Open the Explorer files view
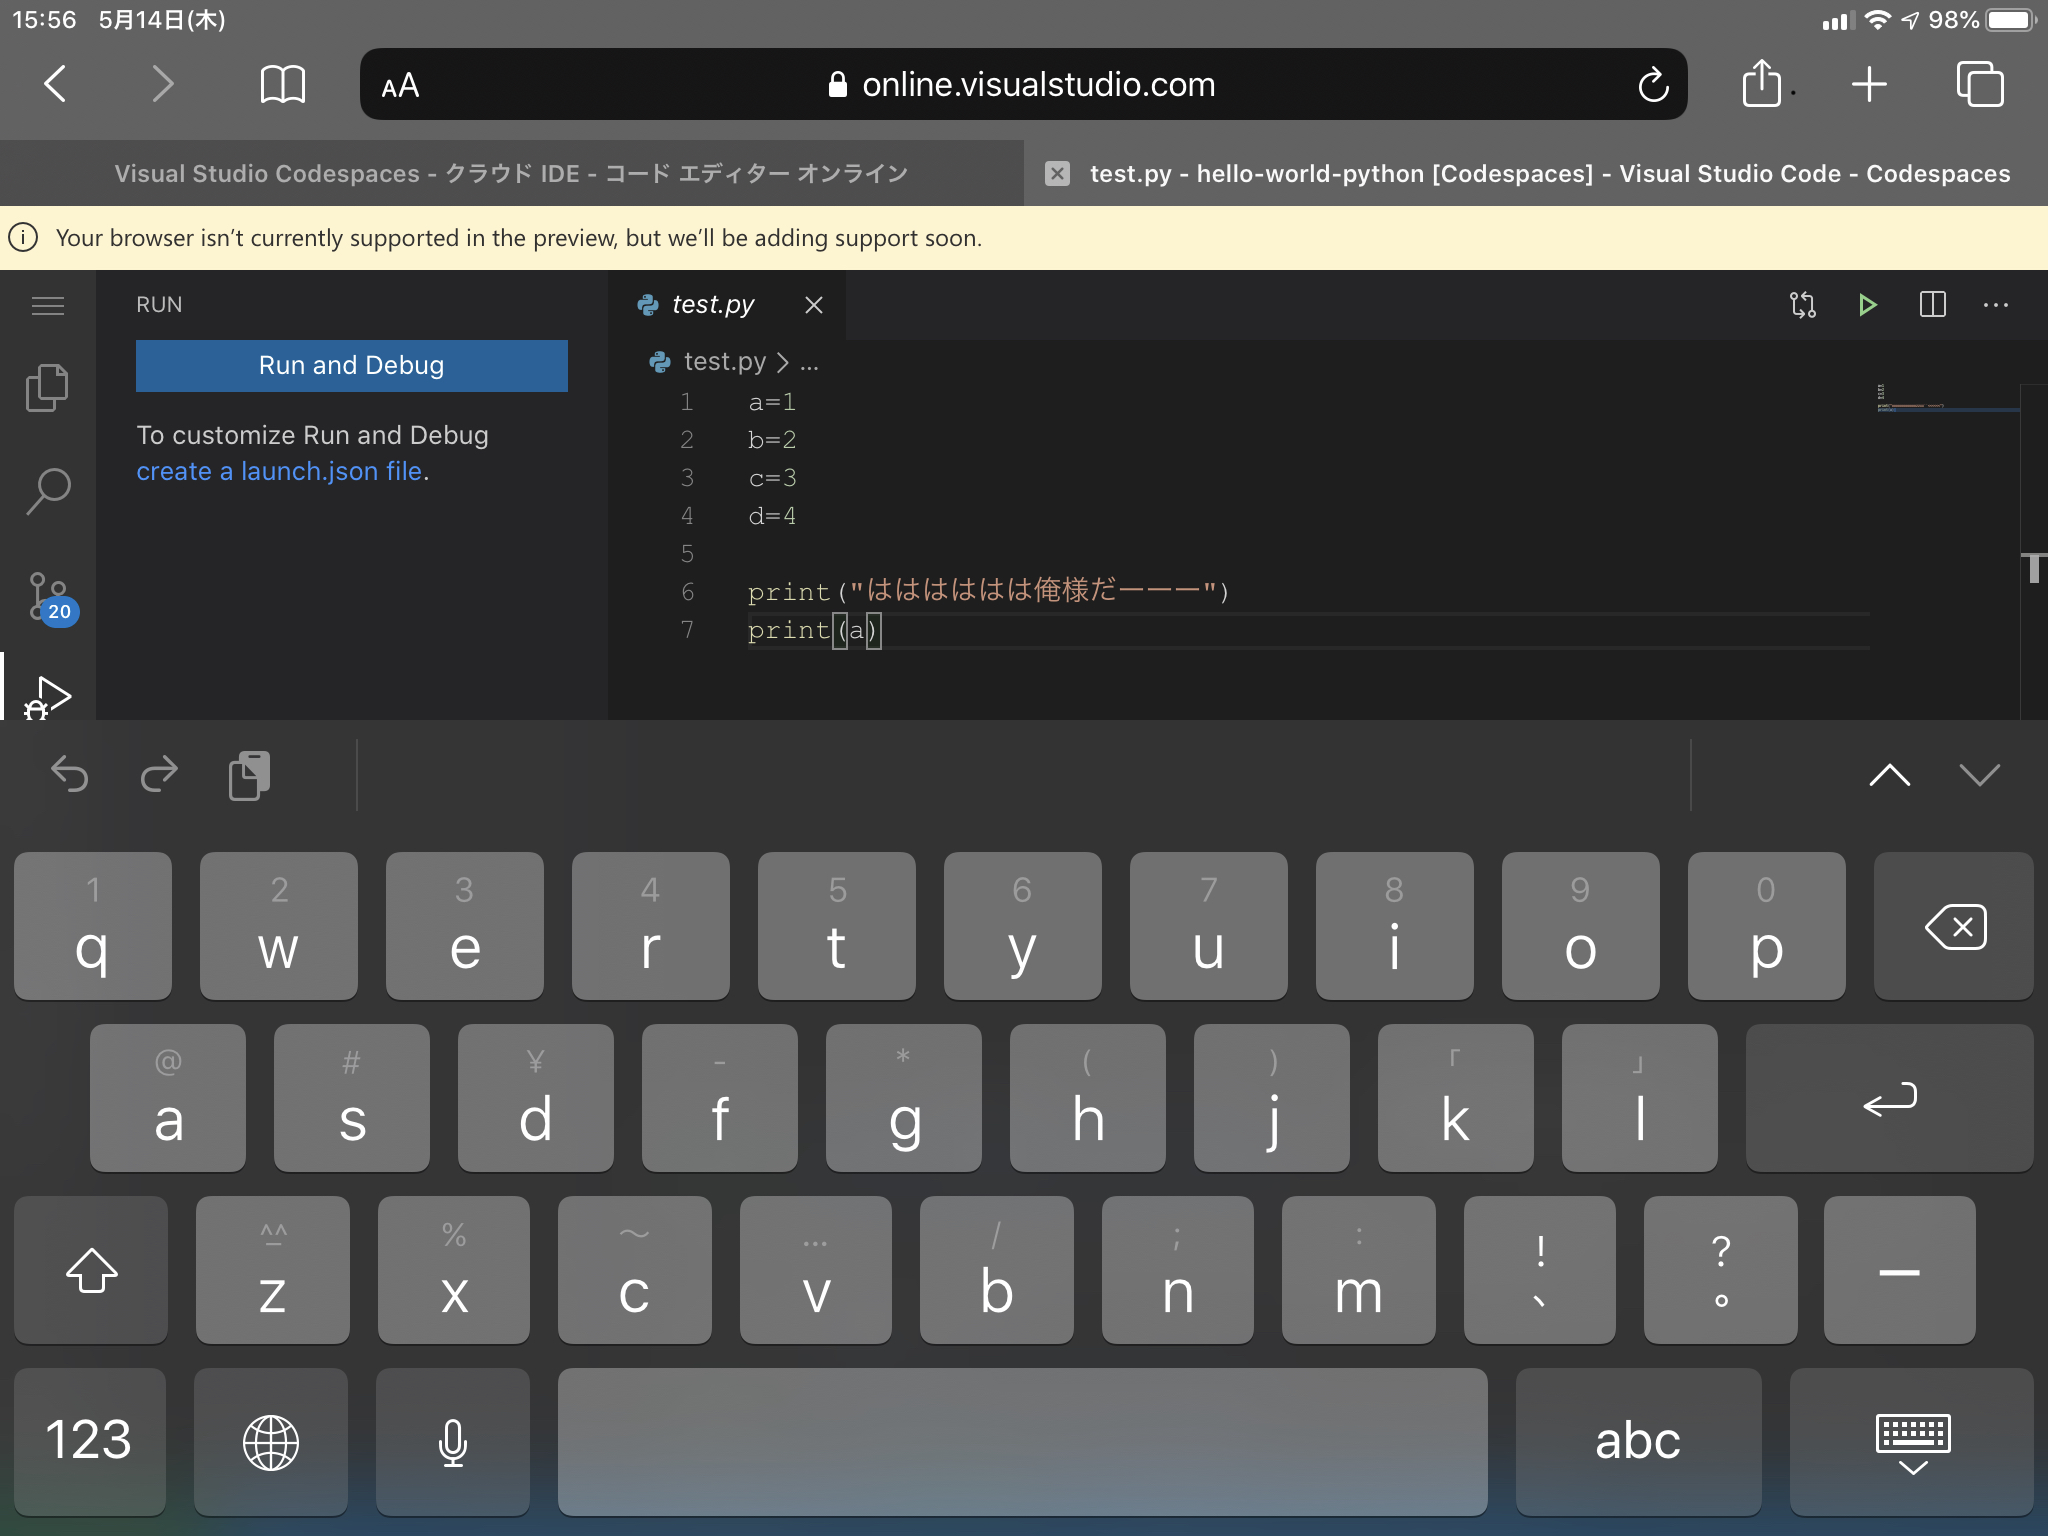Image resolution: width=2048 pixels, height=1536 pixels. (x=48, y=388)
